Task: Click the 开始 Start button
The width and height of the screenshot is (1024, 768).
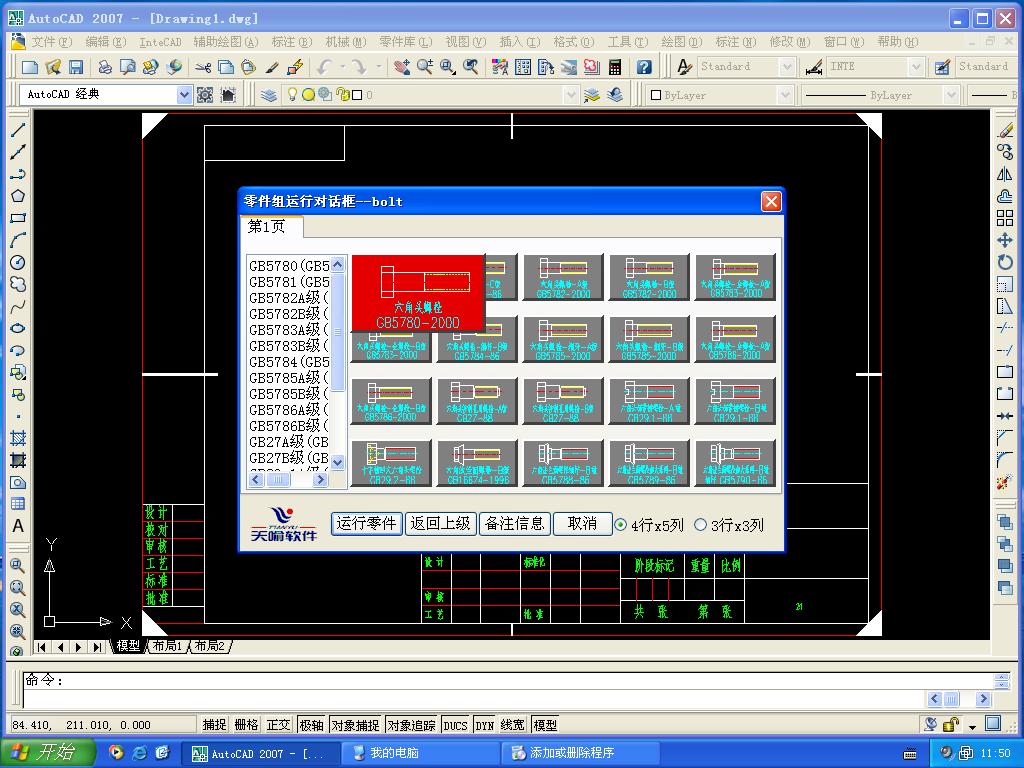Action: (48, 752)
